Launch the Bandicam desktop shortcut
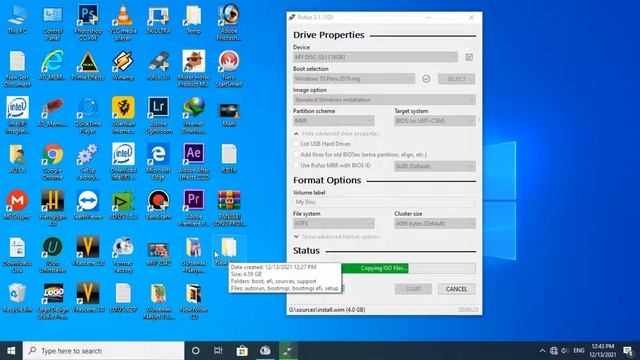640x360 pixels. [158, 205]
